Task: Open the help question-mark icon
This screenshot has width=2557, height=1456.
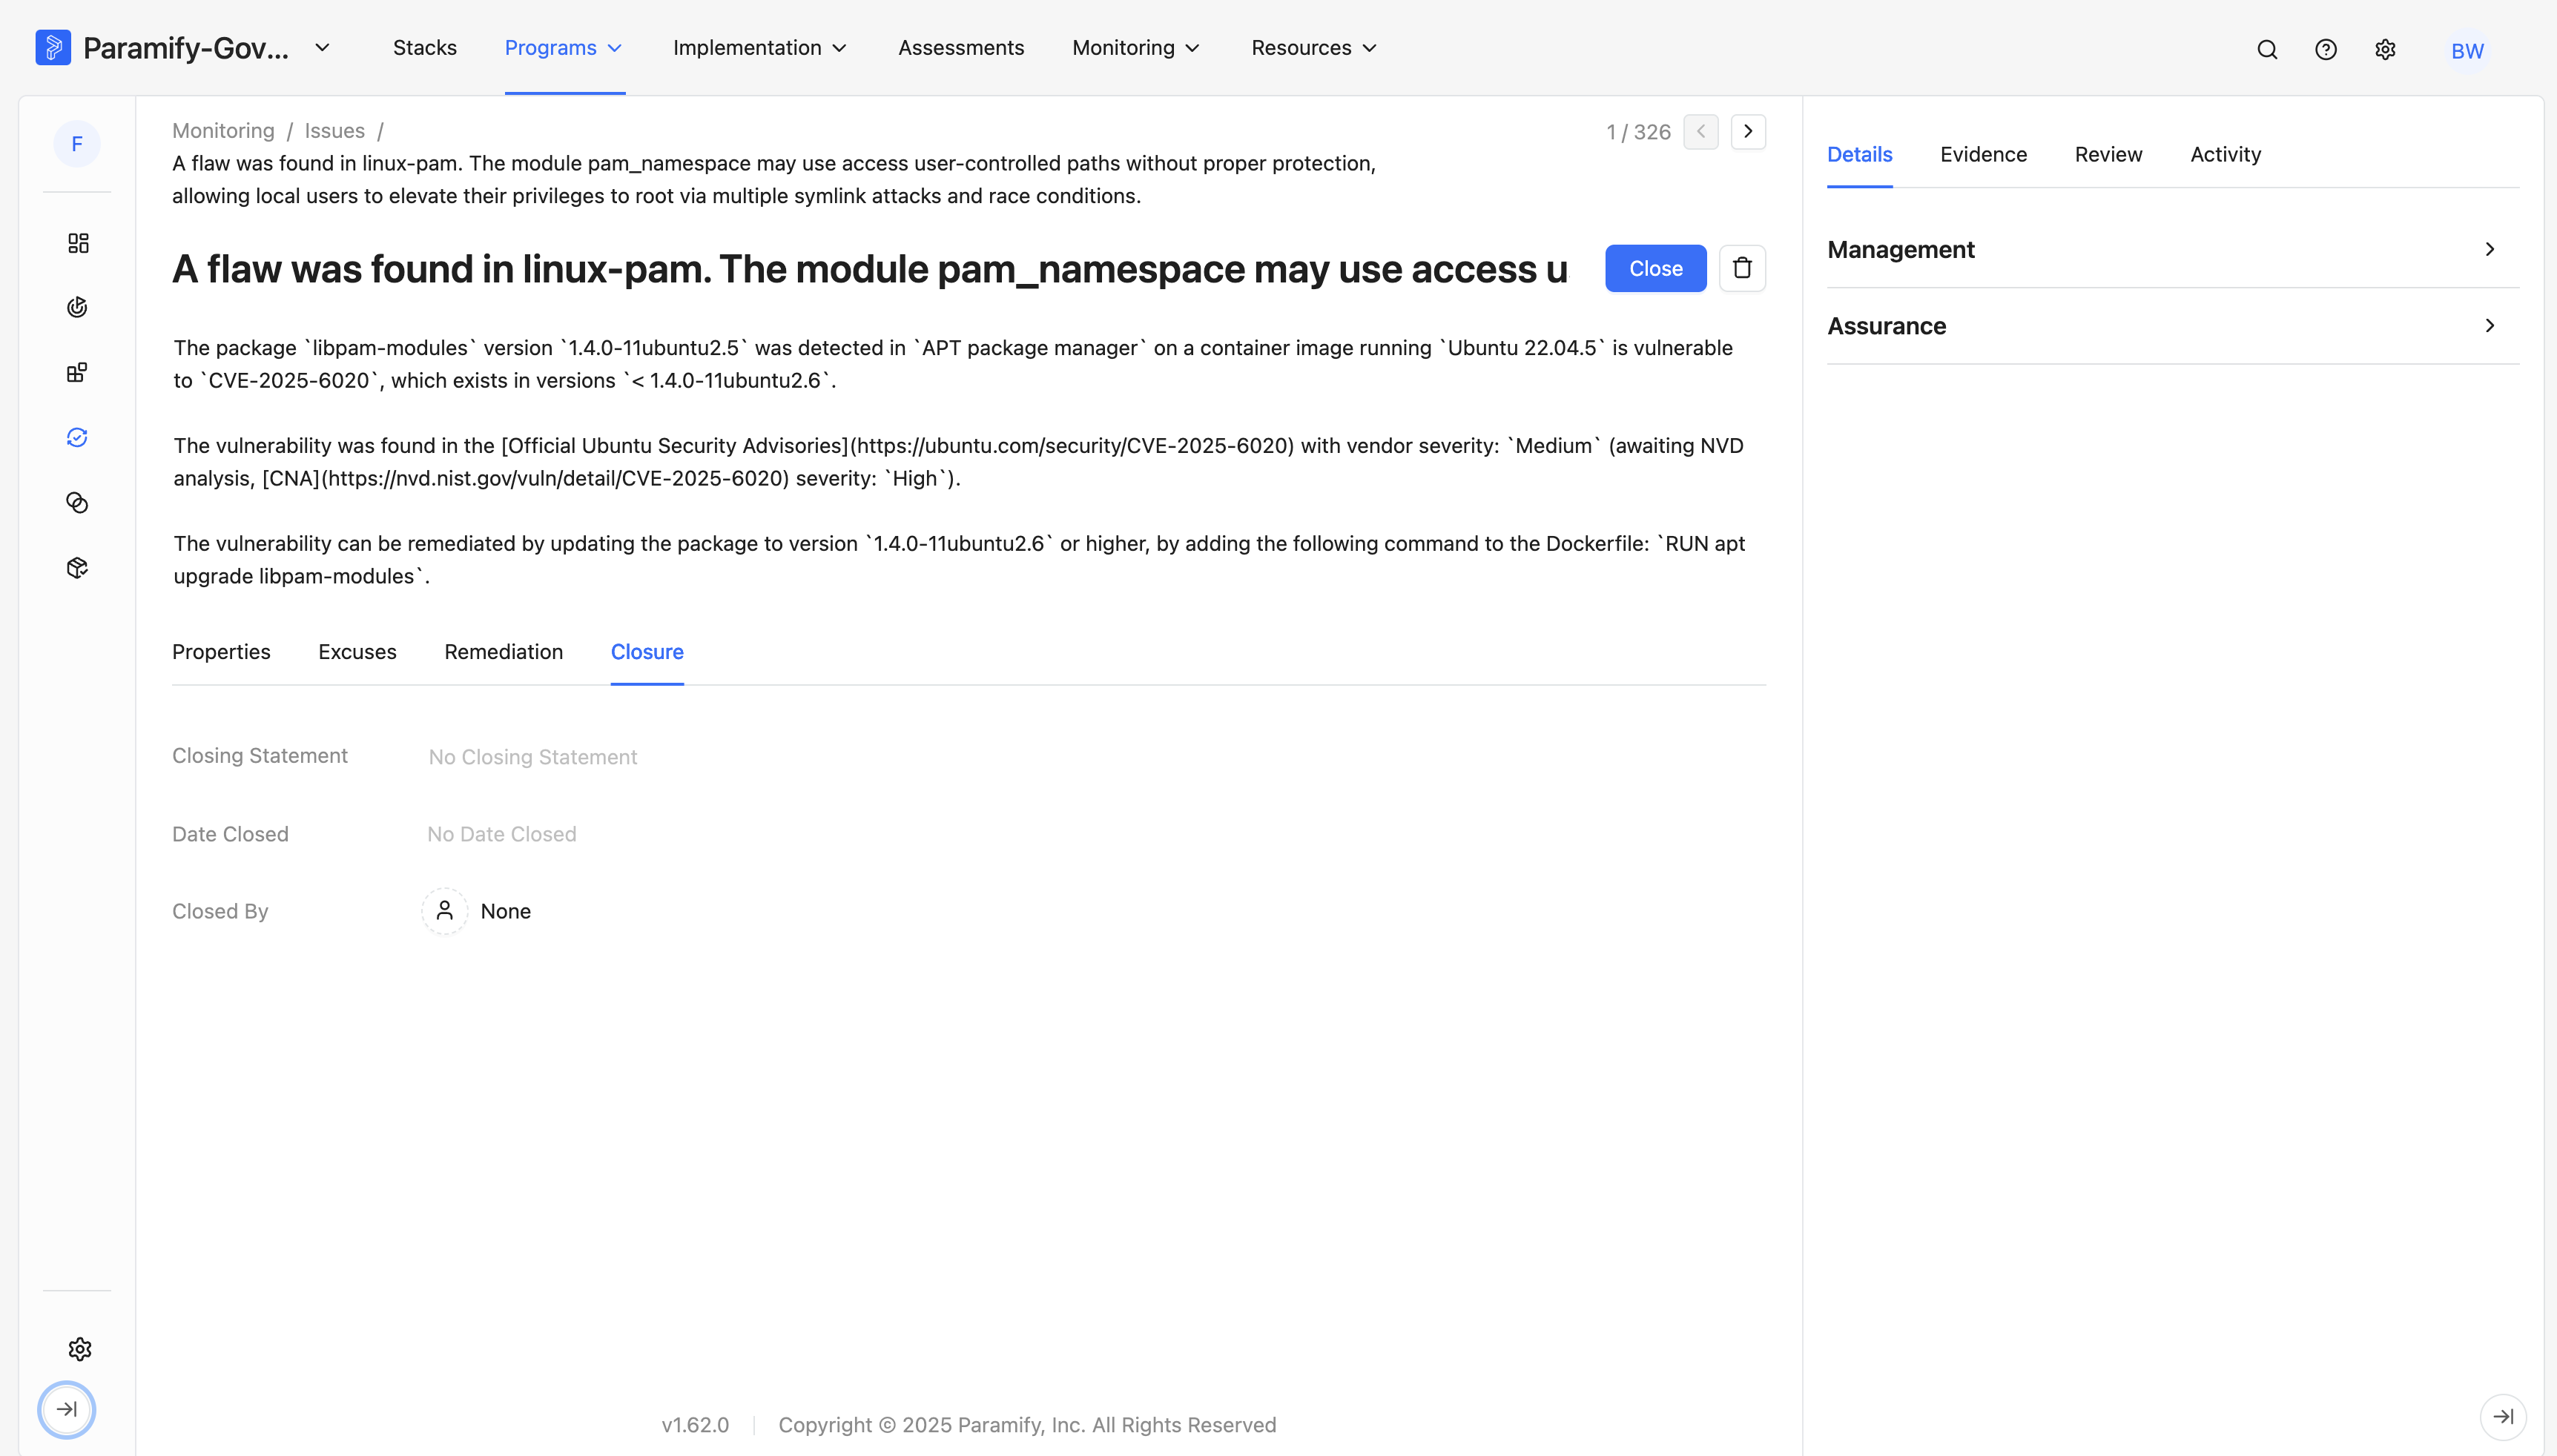Action: 2325,50
